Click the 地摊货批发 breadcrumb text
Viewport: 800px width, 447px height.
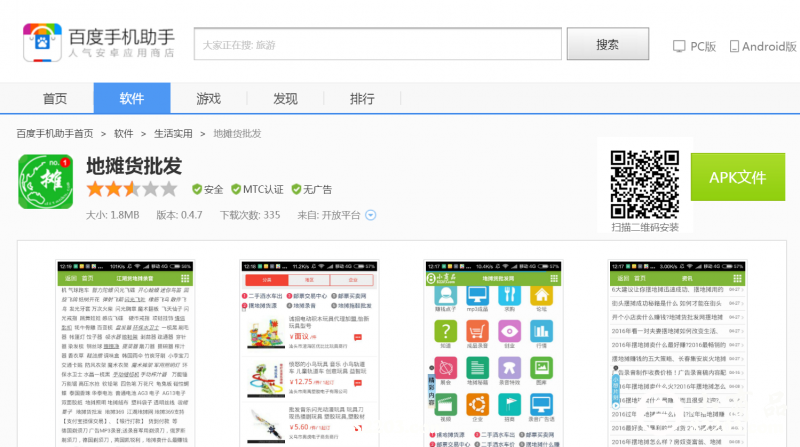click(237, 134)
